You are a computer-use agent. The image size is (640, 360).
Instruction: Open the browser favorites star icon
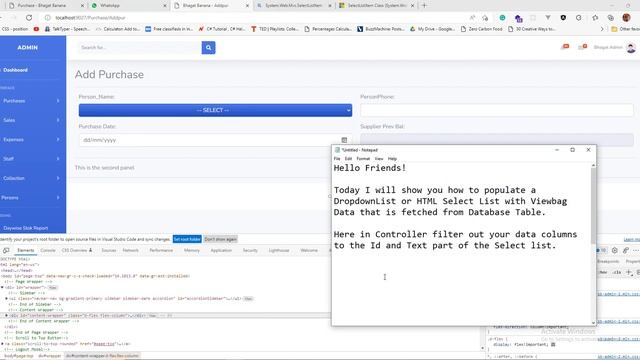click(x=595, y=18)
